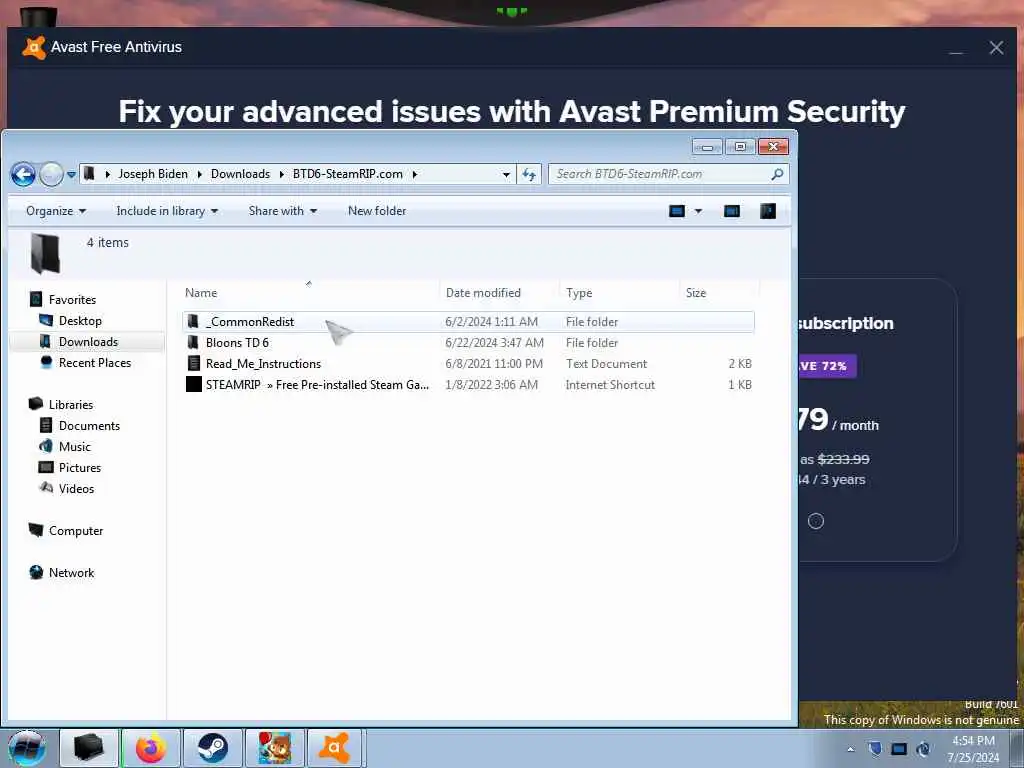Click the Avast logo in title bar
The width and height of the screenshot is (1024, 768).
click(x=34, y=48)
